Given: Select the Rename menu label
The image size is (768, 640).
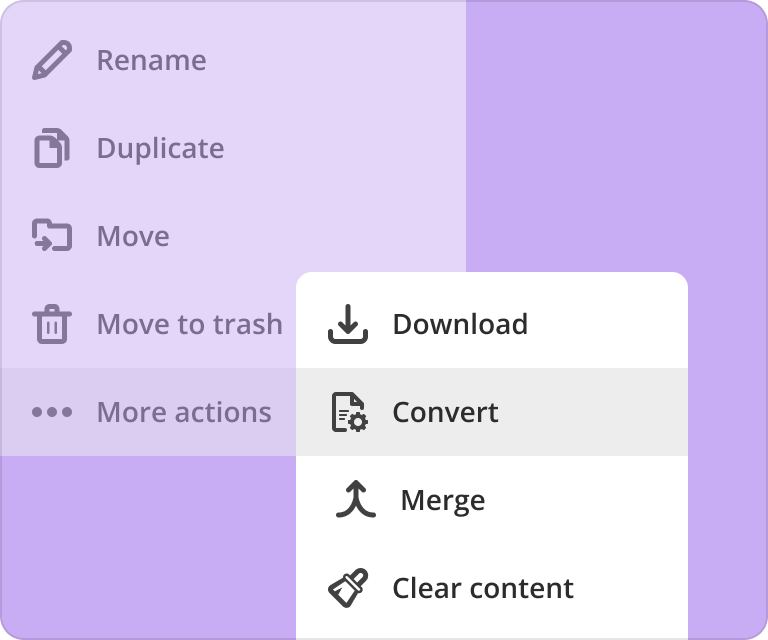Looking at the screenshot, I should pos(151,61).
